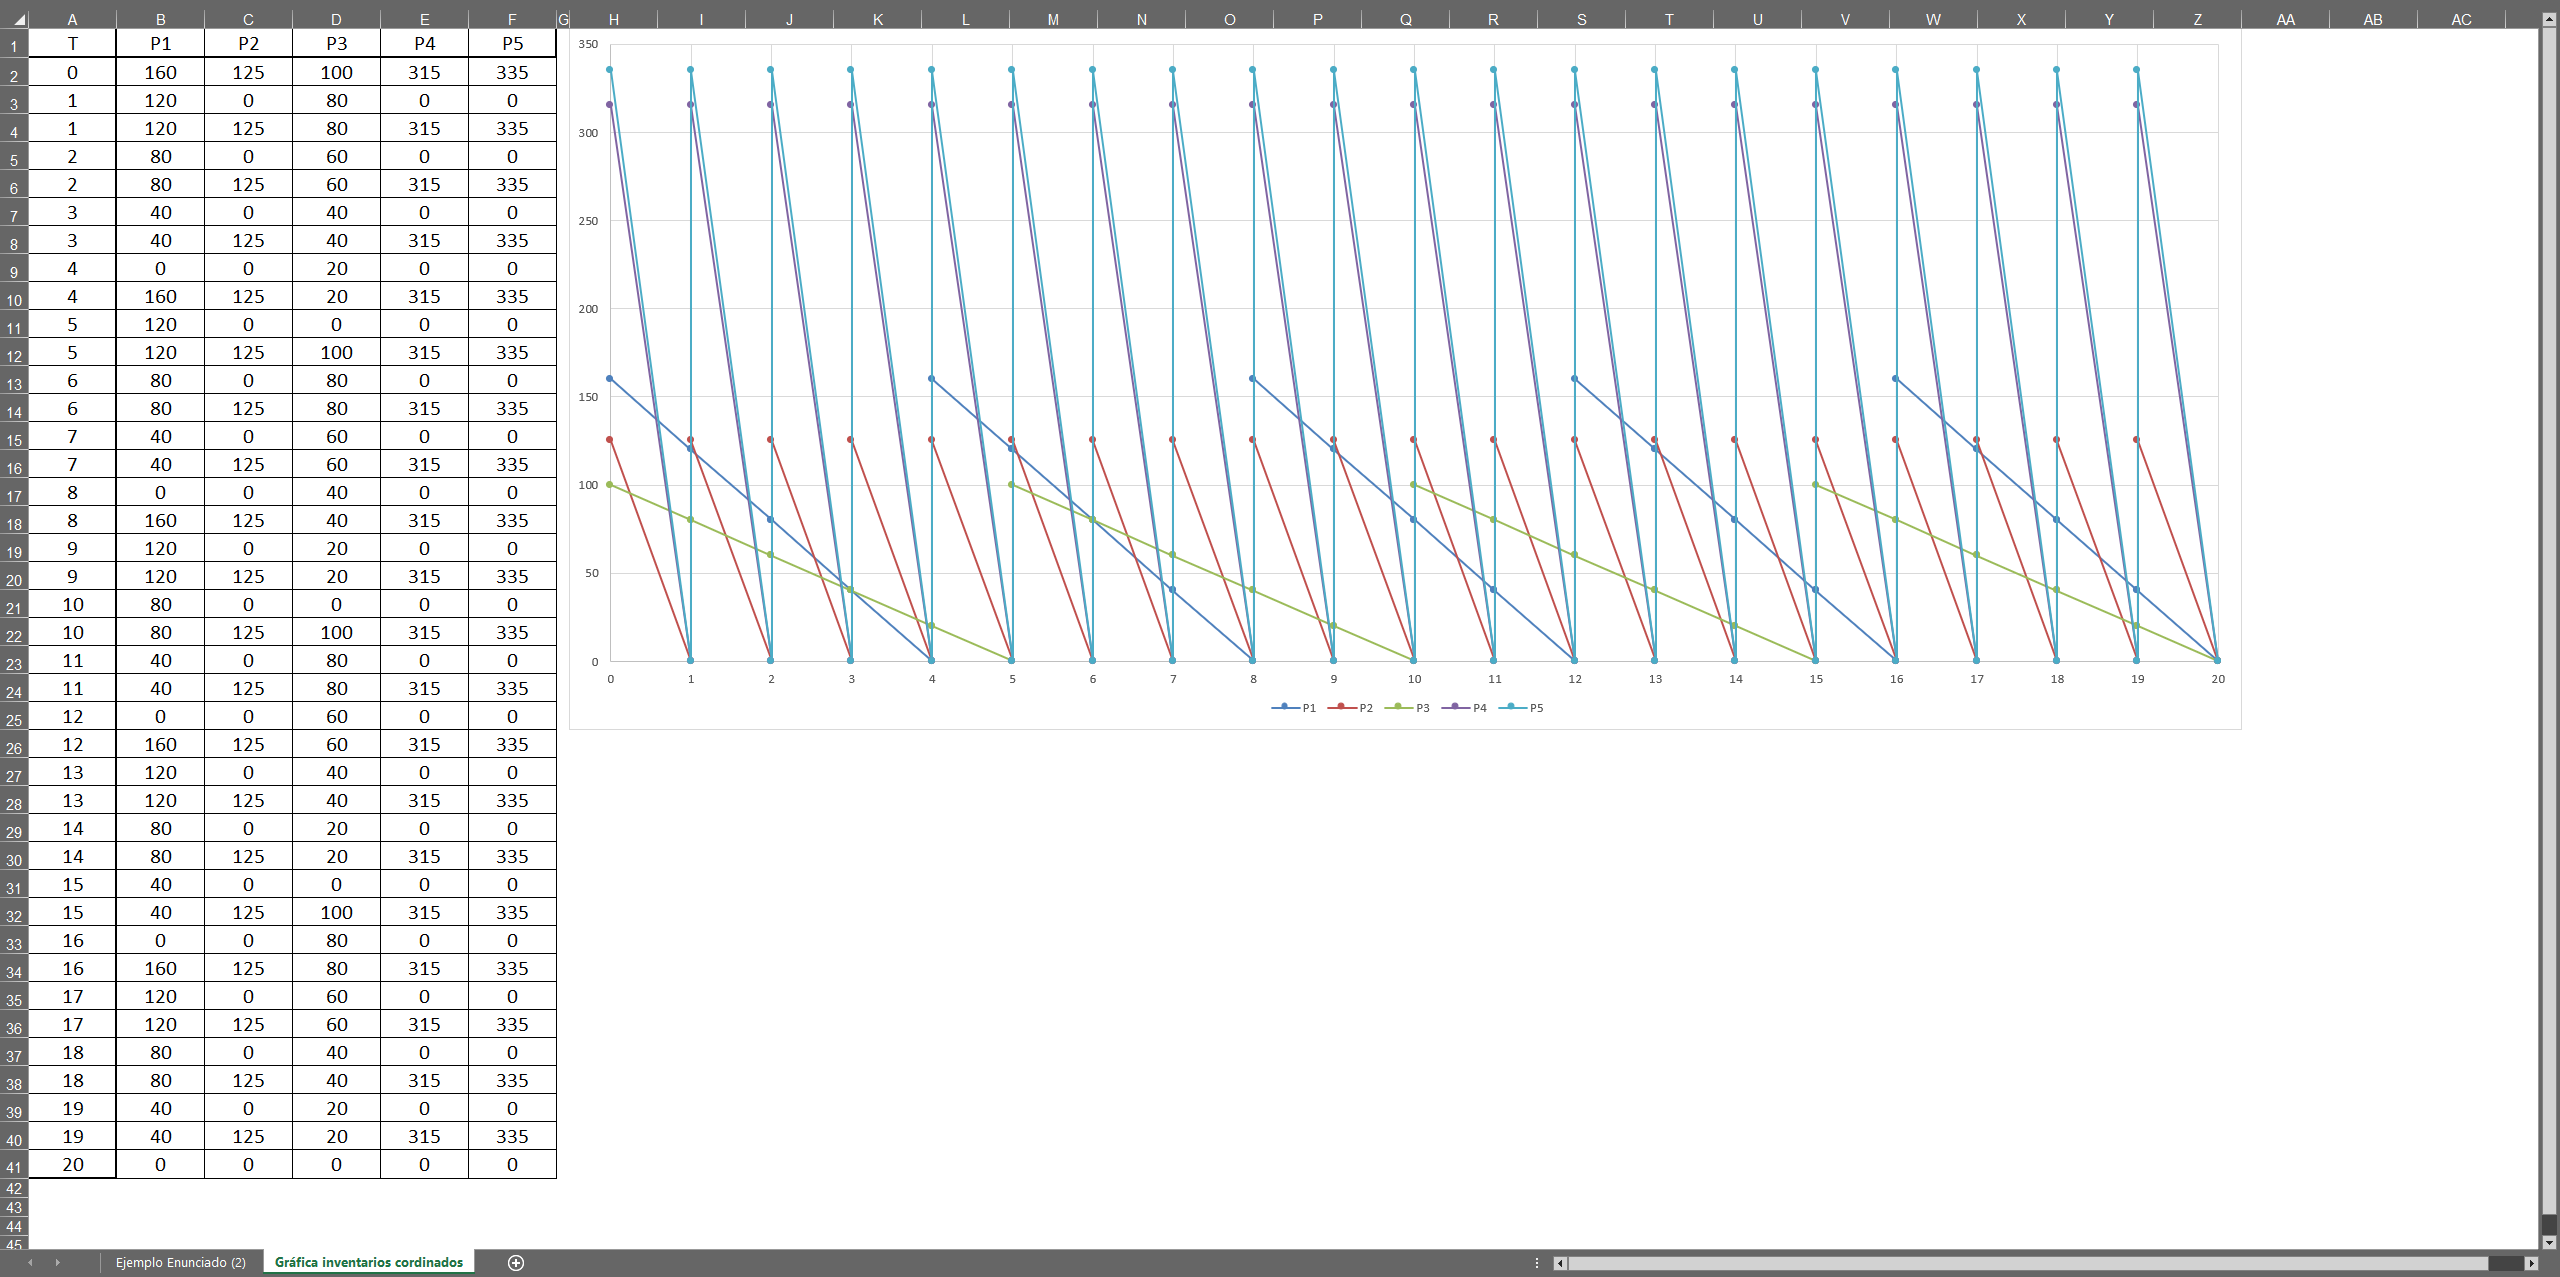Click the new sheet plus icon
This screenshot has width=2560, height=1277.
516,1262
